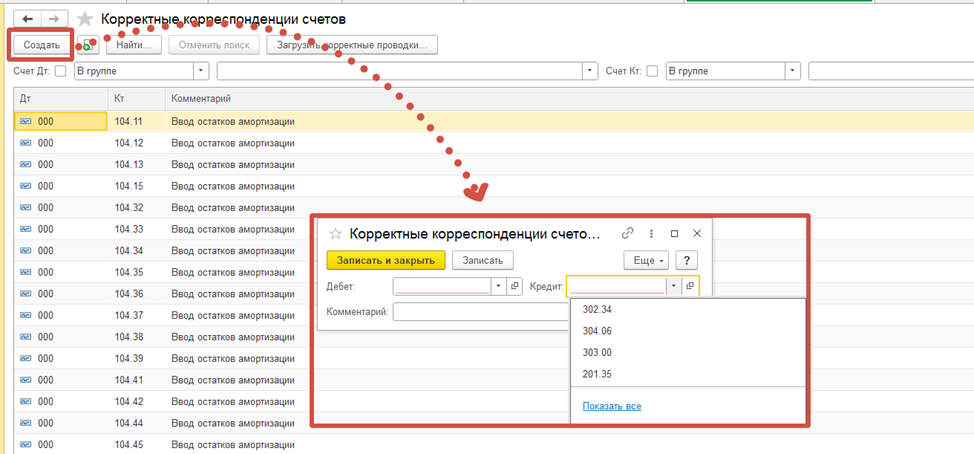The height and width of the screenshot is (454, 974).
Task: Click the star icon in dialog title
Action: 335,234
